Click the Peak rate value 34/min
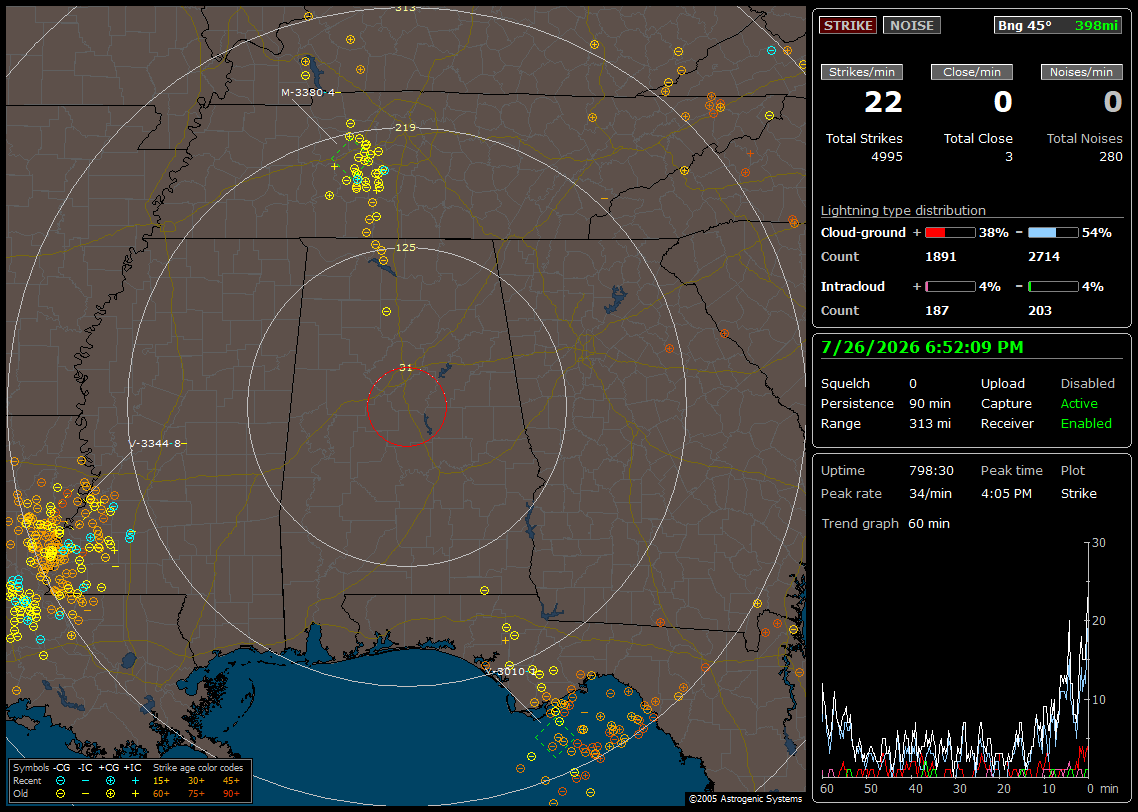Viewport: 1138px width, 812px height. [931, 493]
